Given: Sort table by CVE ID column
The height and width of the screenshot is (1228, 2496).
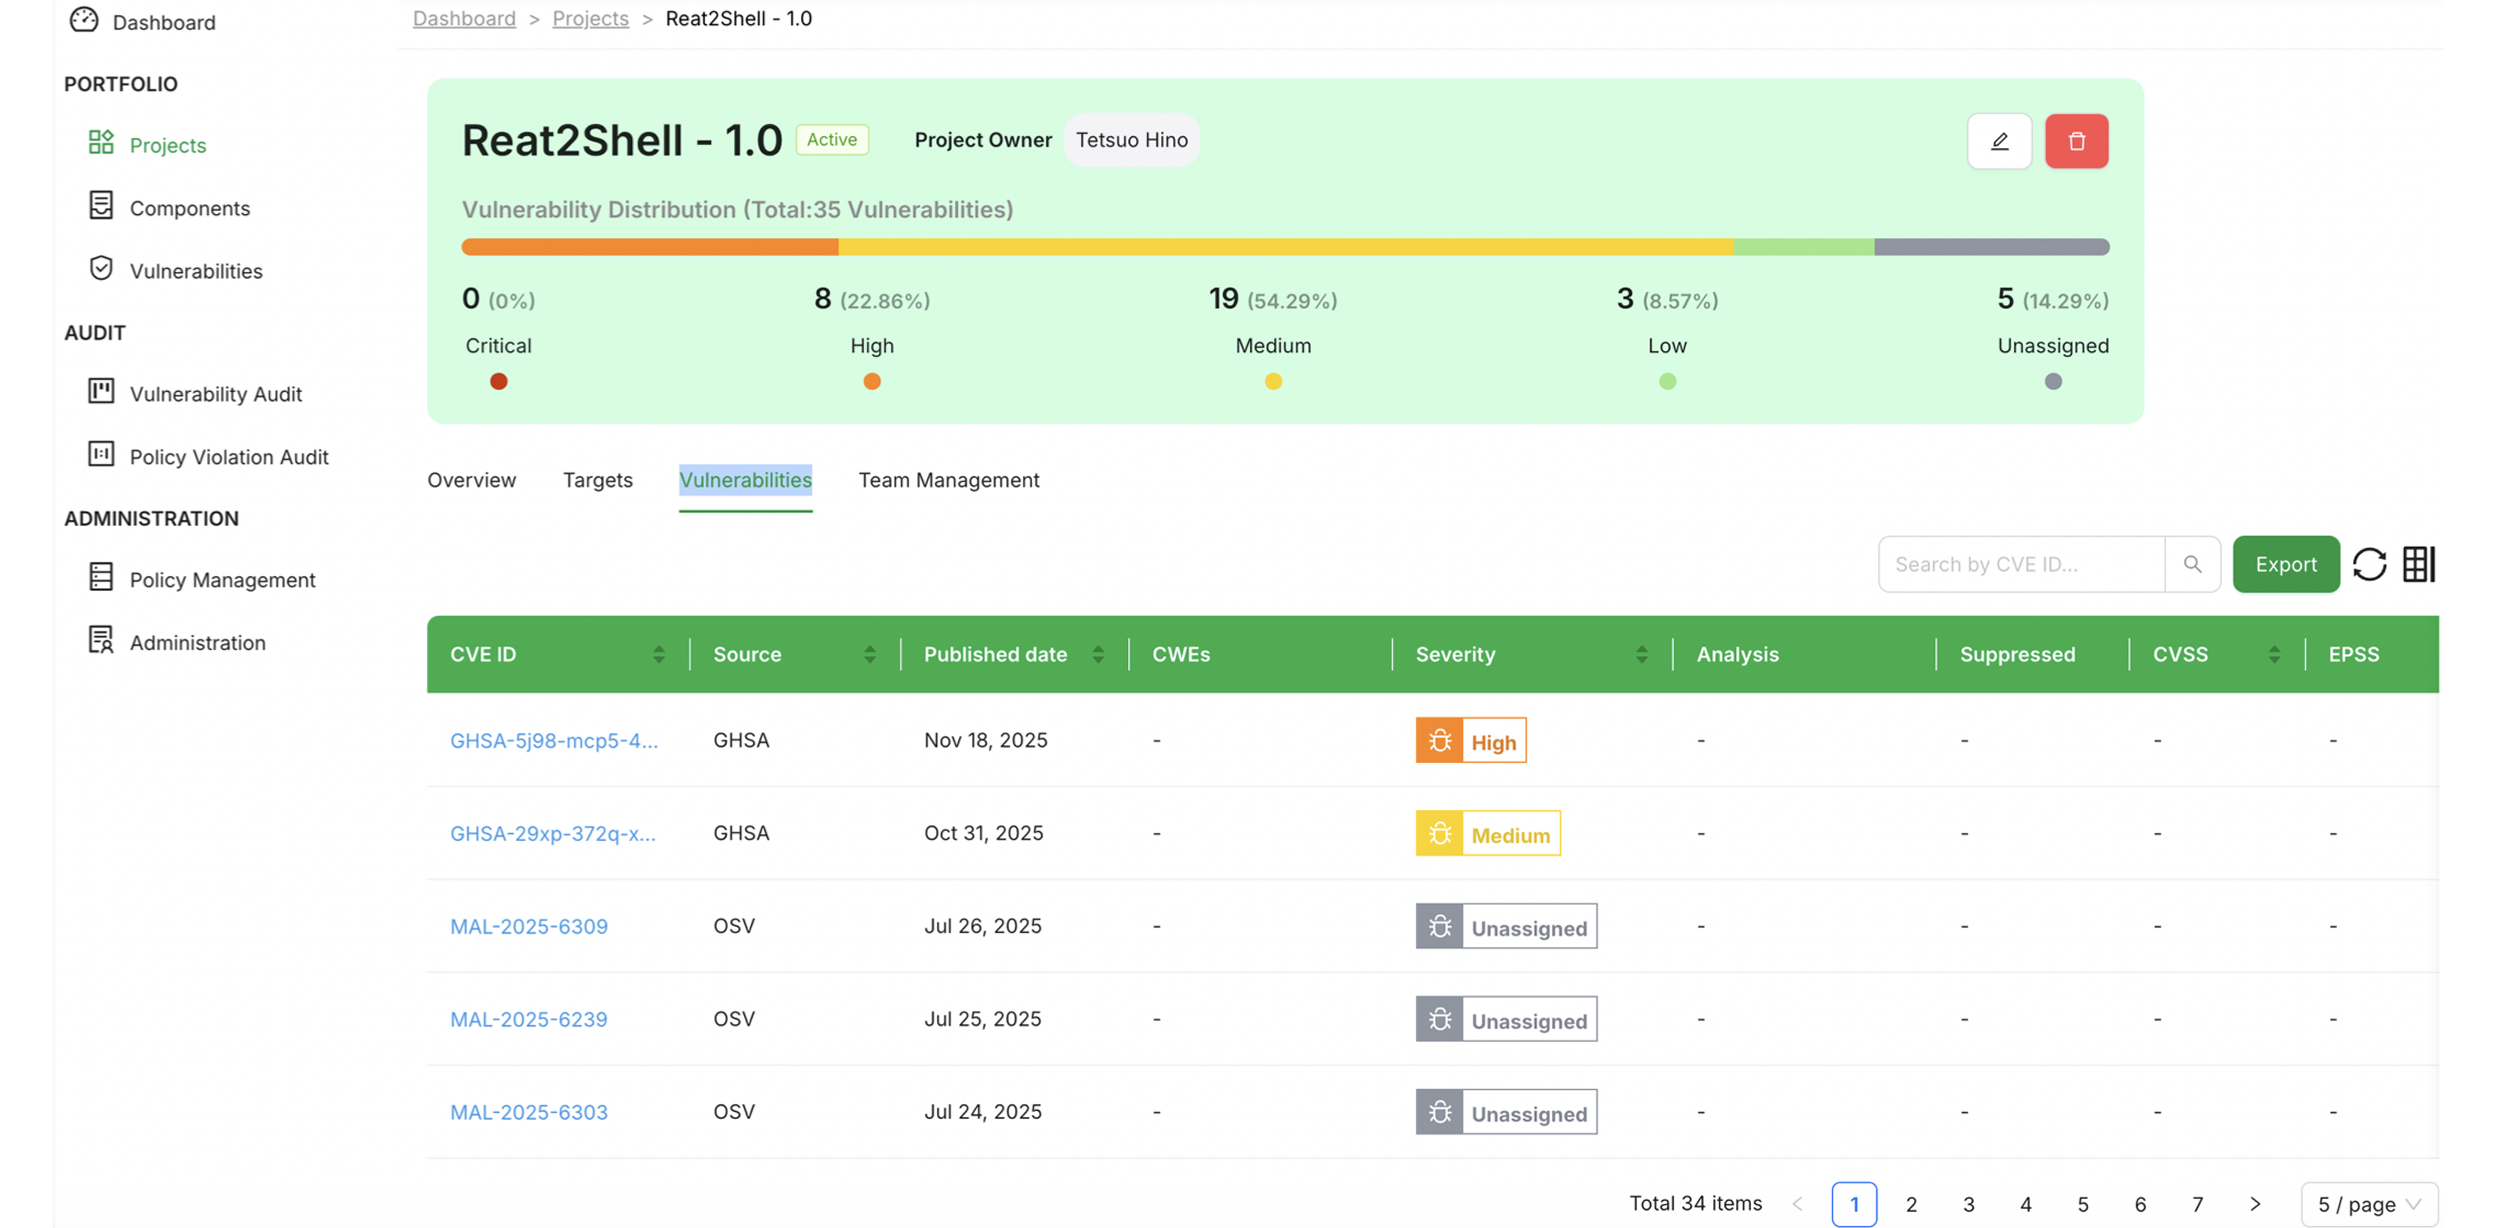Looking at the screenshot, I should click(x=658, y=654).
